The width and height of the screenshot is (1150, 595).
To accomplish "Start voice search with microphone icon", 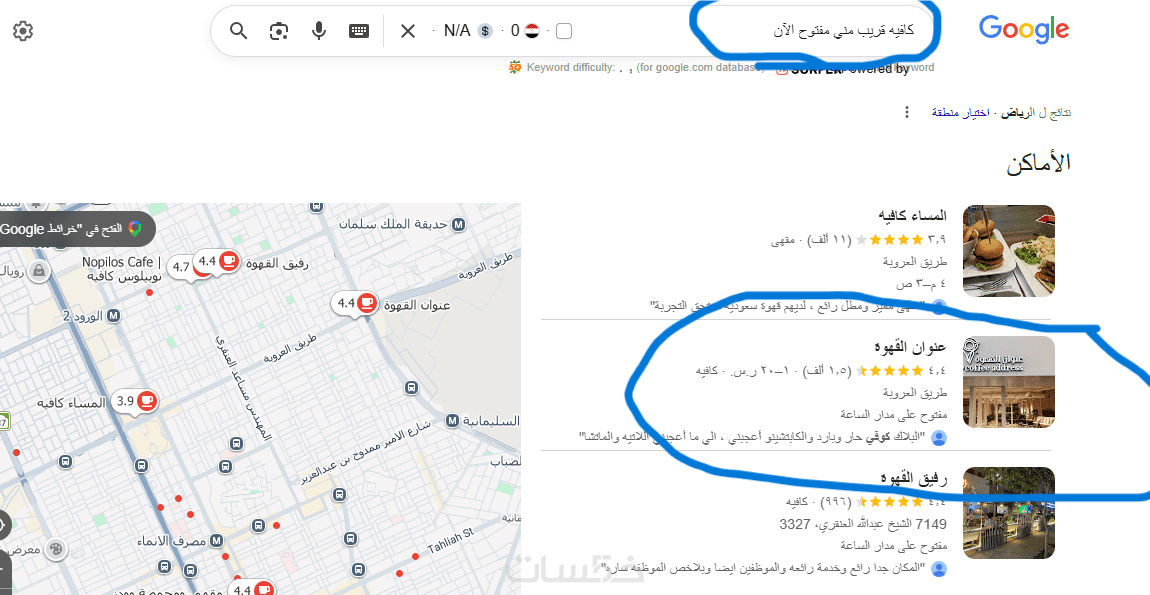I will [x=318, y=31].
